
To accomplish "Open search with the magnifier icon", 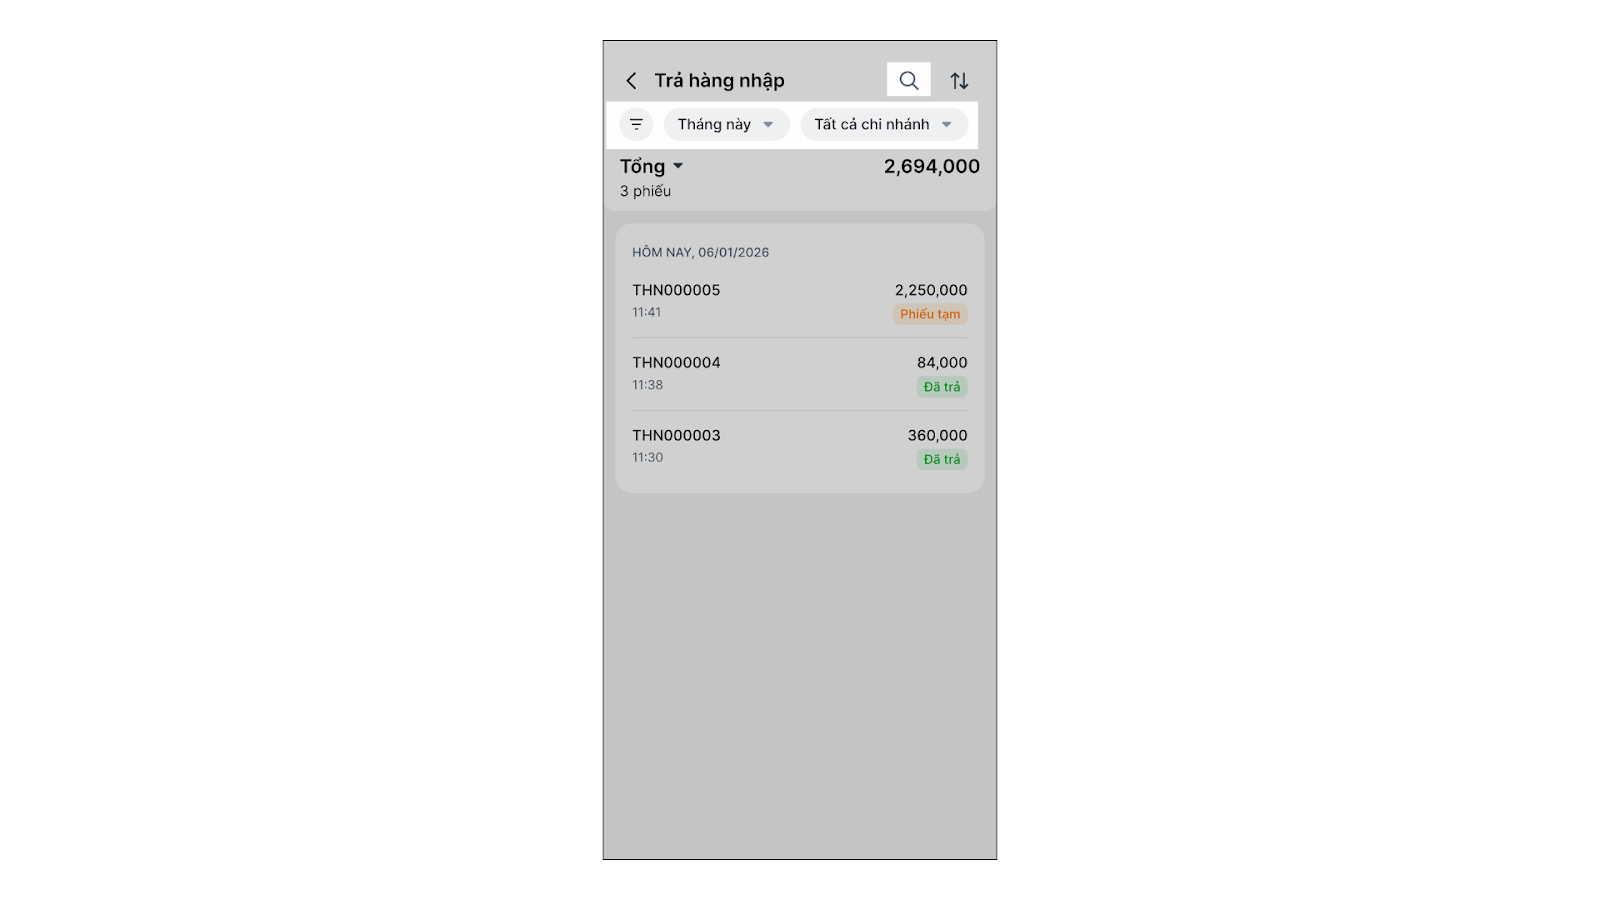I will [x=908, y=81].
